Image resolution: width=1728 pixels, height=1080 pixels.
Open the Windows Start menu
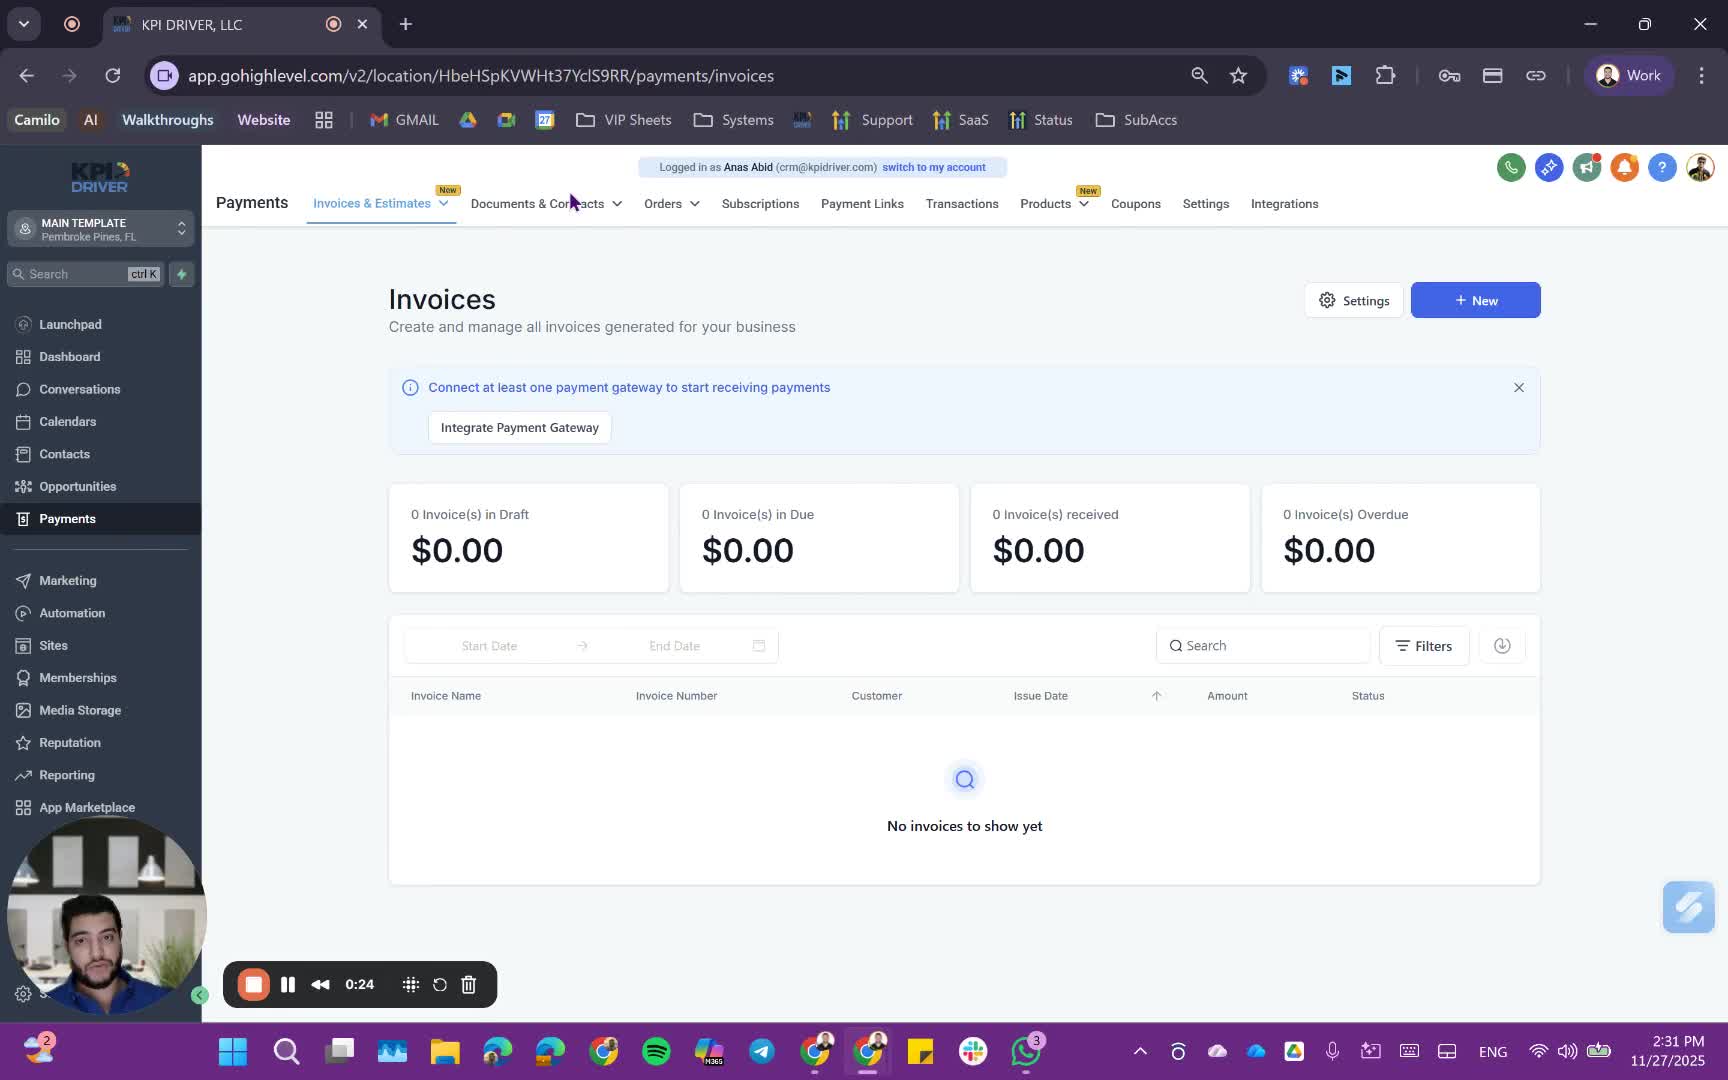pos(233,1051)
